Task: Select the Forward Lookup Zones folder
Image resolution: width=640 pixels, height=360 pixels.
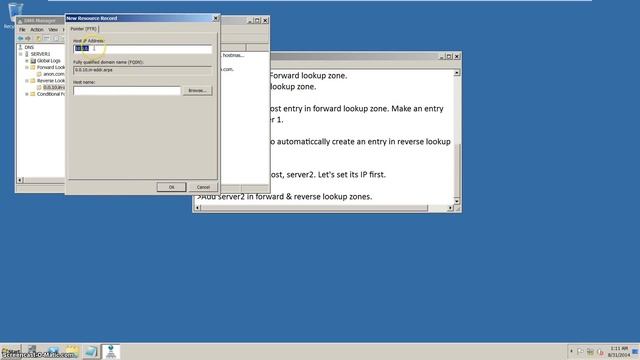Action: pos(51,67)
